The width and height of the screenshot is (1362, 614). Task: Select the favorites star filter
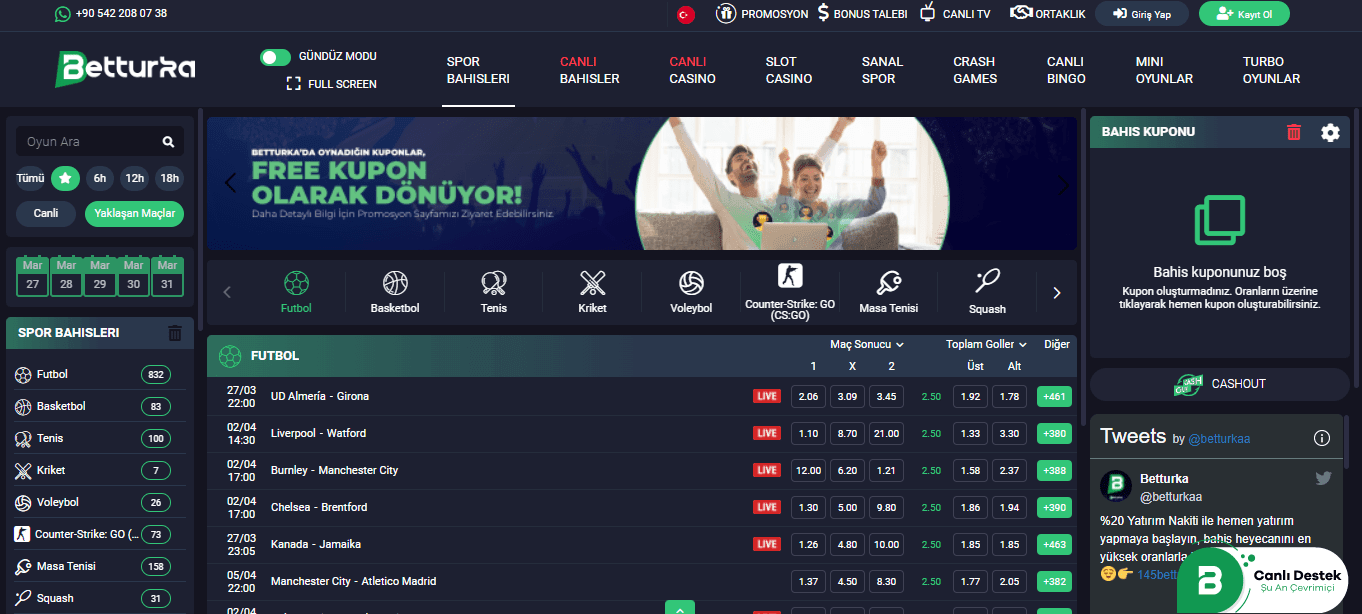pos(66,179)
